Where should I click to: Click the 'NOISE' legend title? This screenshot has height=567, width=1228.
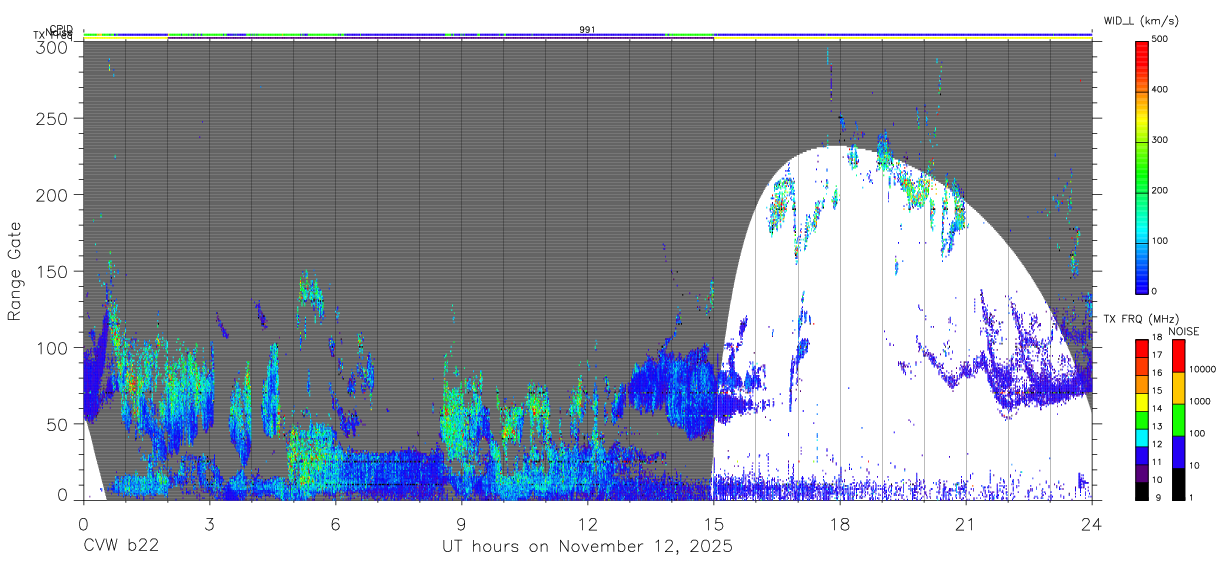(x=1183, y=331)
